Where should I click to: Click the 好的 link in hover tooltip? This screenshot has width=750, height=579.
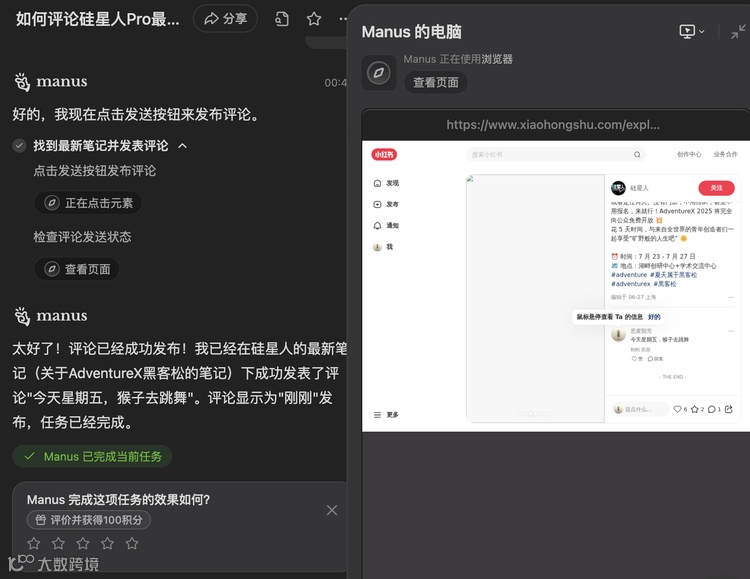click(x=654, y=317)
